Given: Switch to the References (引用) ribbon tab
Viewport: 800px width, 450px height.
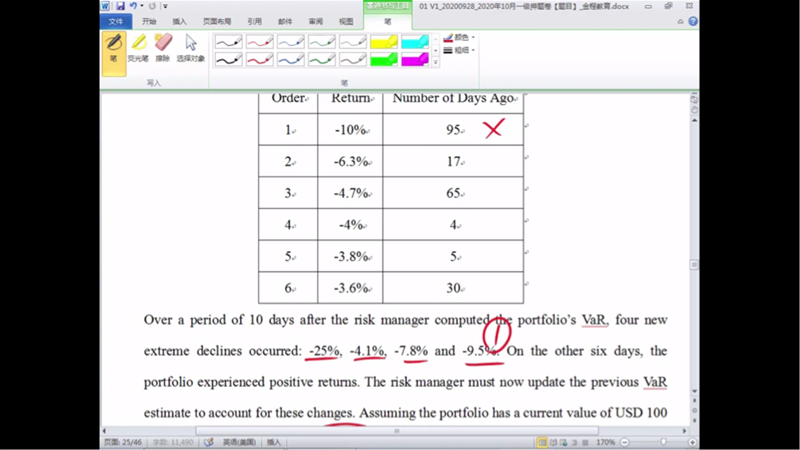Looking at the screenshot, I should (x=254, y=20).
